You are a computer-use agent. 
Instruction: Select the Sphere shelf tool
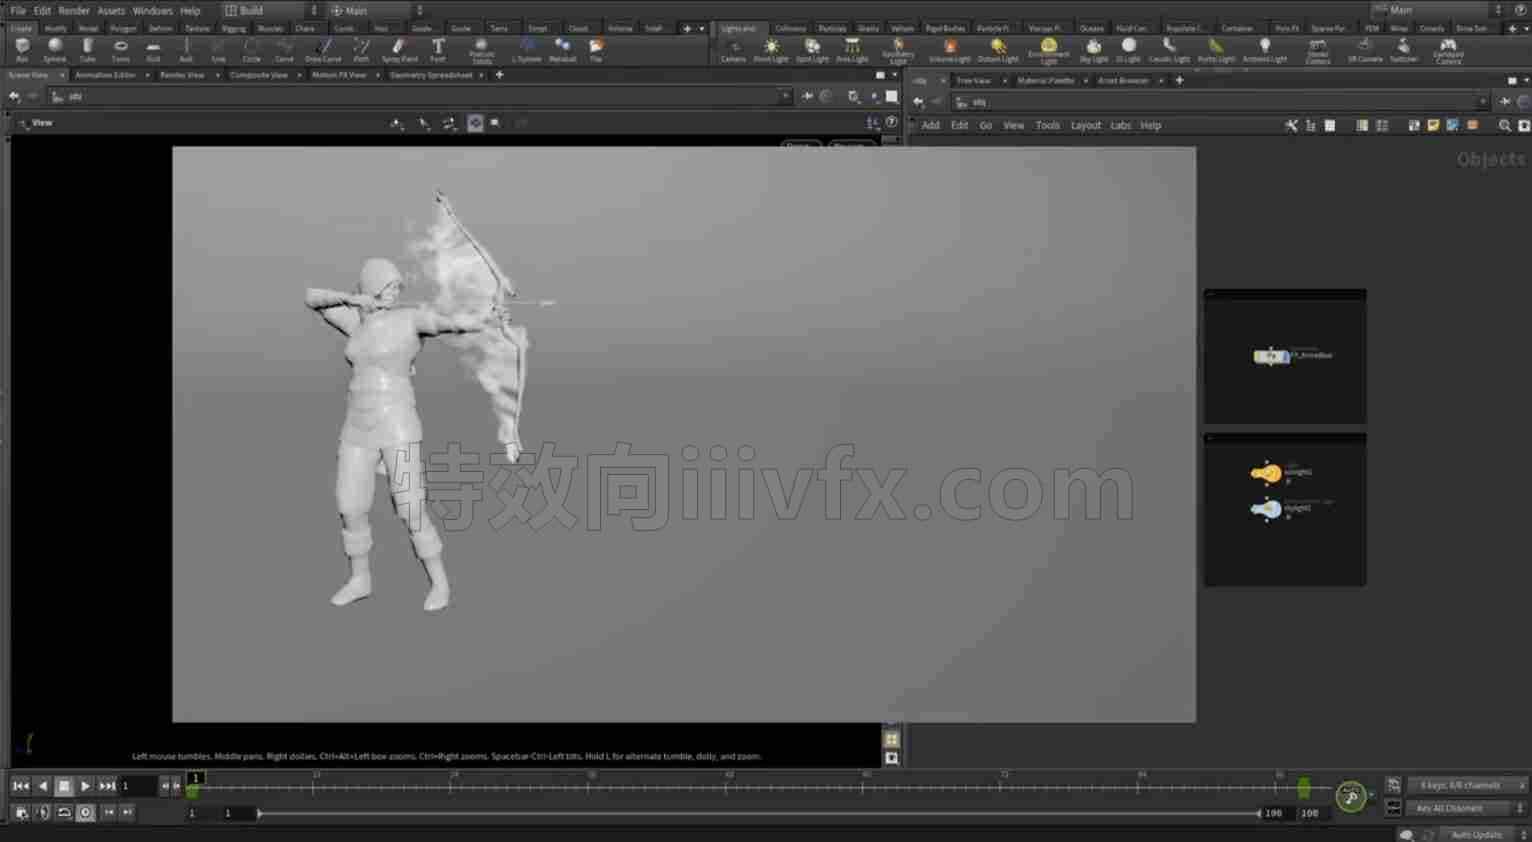pos(55,49)
